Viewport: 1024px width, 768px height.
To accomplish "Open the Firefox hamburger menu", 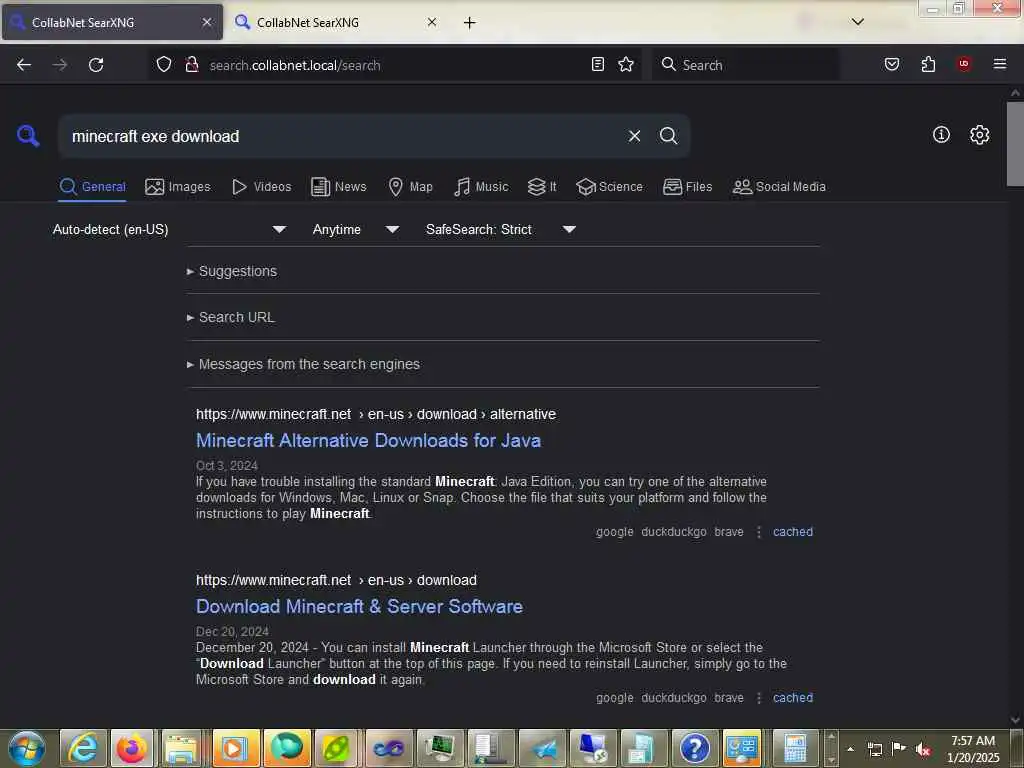I will point(1000,64).
